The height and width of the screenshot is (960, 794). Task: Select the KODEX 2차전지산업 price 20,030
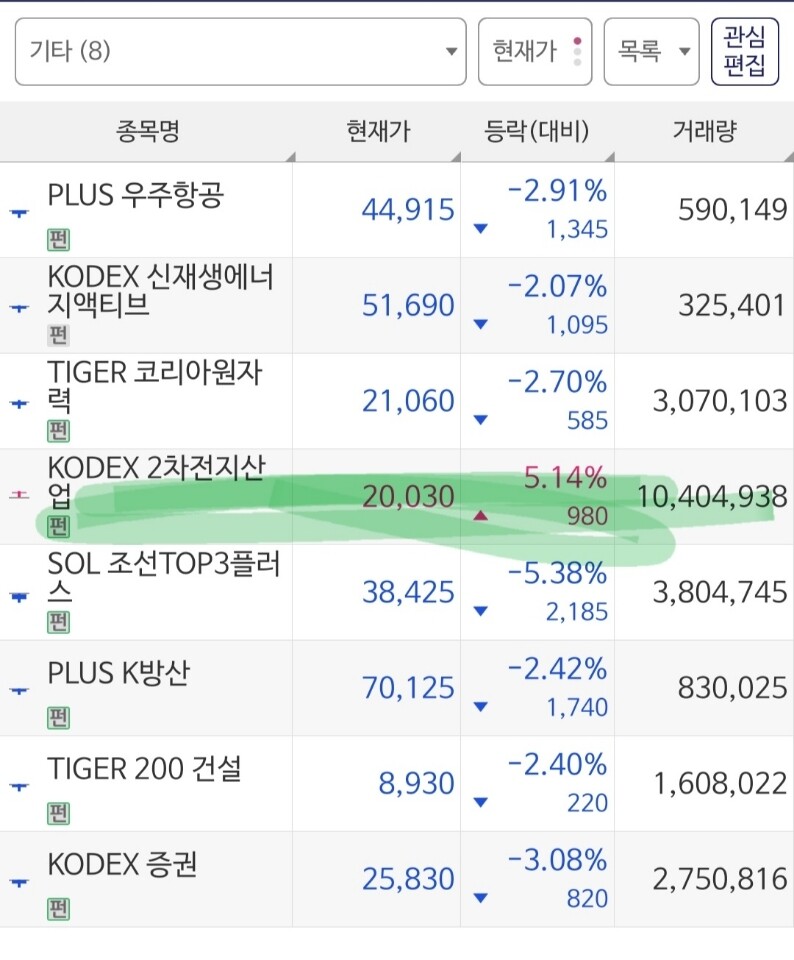point(408,497)
